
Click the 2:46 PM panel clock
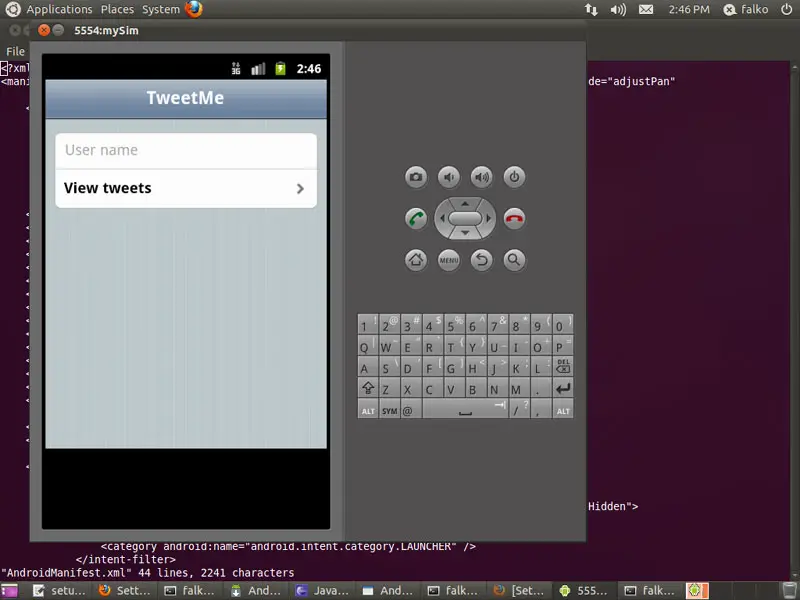click(x=689, y=9)
